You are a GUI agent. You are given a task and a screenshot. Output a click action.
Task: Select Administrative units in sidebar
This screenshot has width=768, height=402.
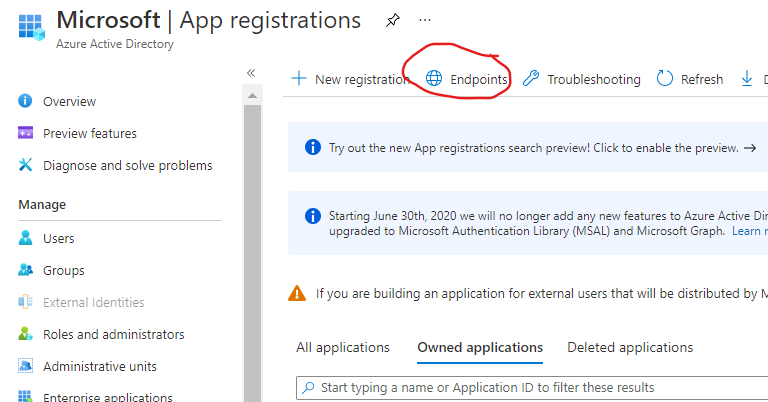[99, 366]
